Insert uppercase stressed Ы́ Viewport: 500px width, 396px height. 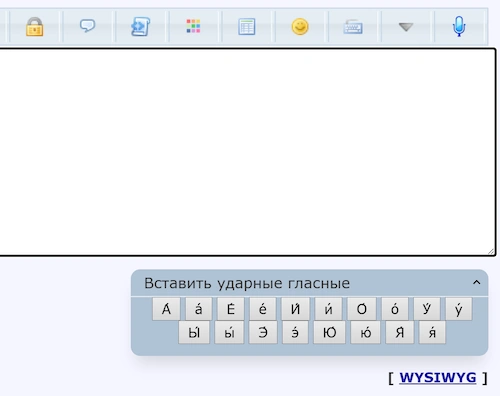pyautogui.click(x=194, y=332)
